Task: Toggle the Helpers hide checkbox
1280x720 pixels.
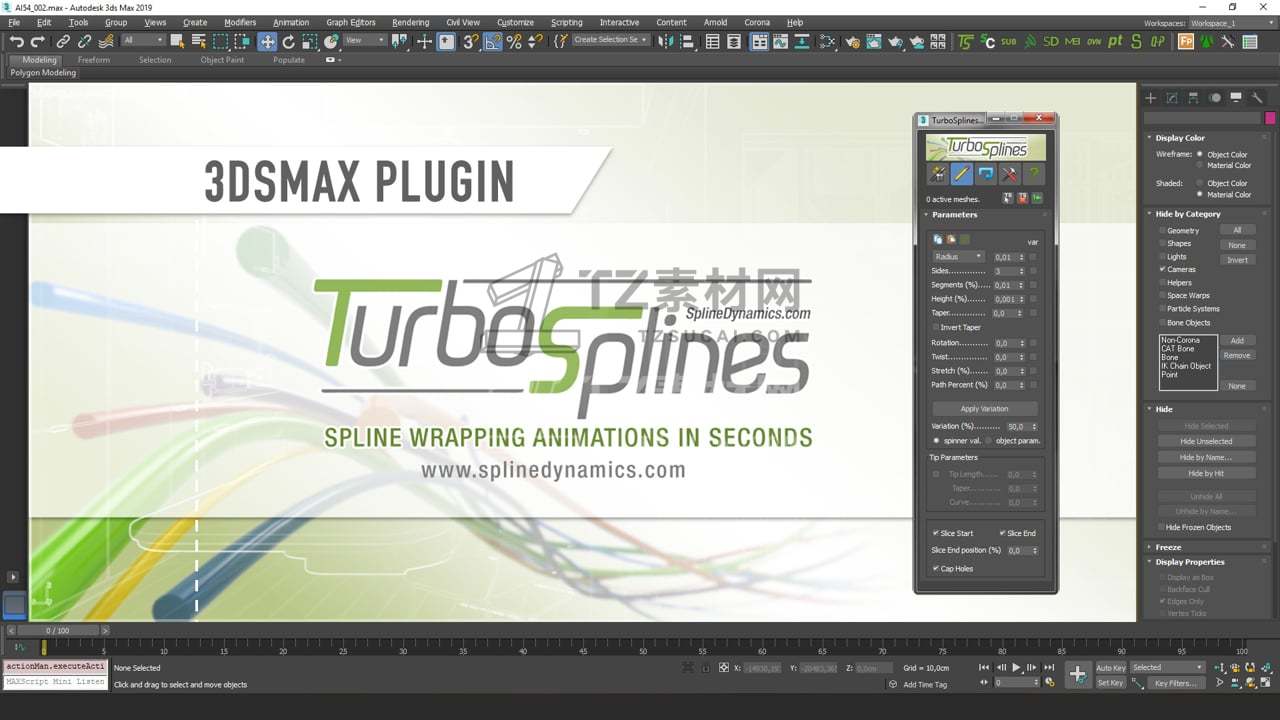Action: 1163,283
